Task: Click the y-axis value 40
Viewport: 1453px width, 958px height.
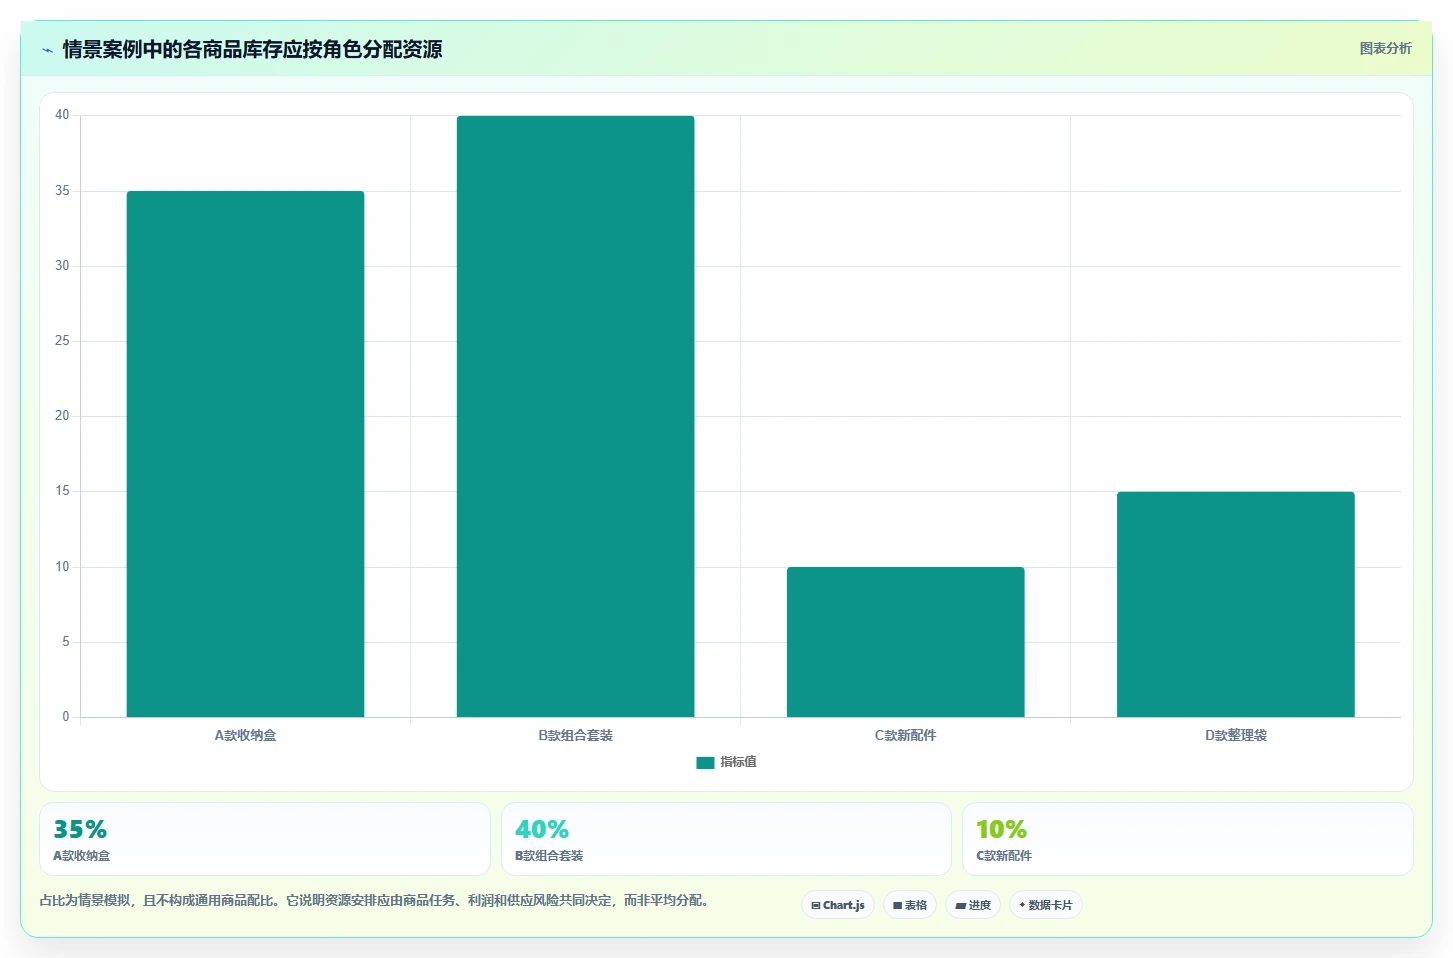Action: [62, 115]
